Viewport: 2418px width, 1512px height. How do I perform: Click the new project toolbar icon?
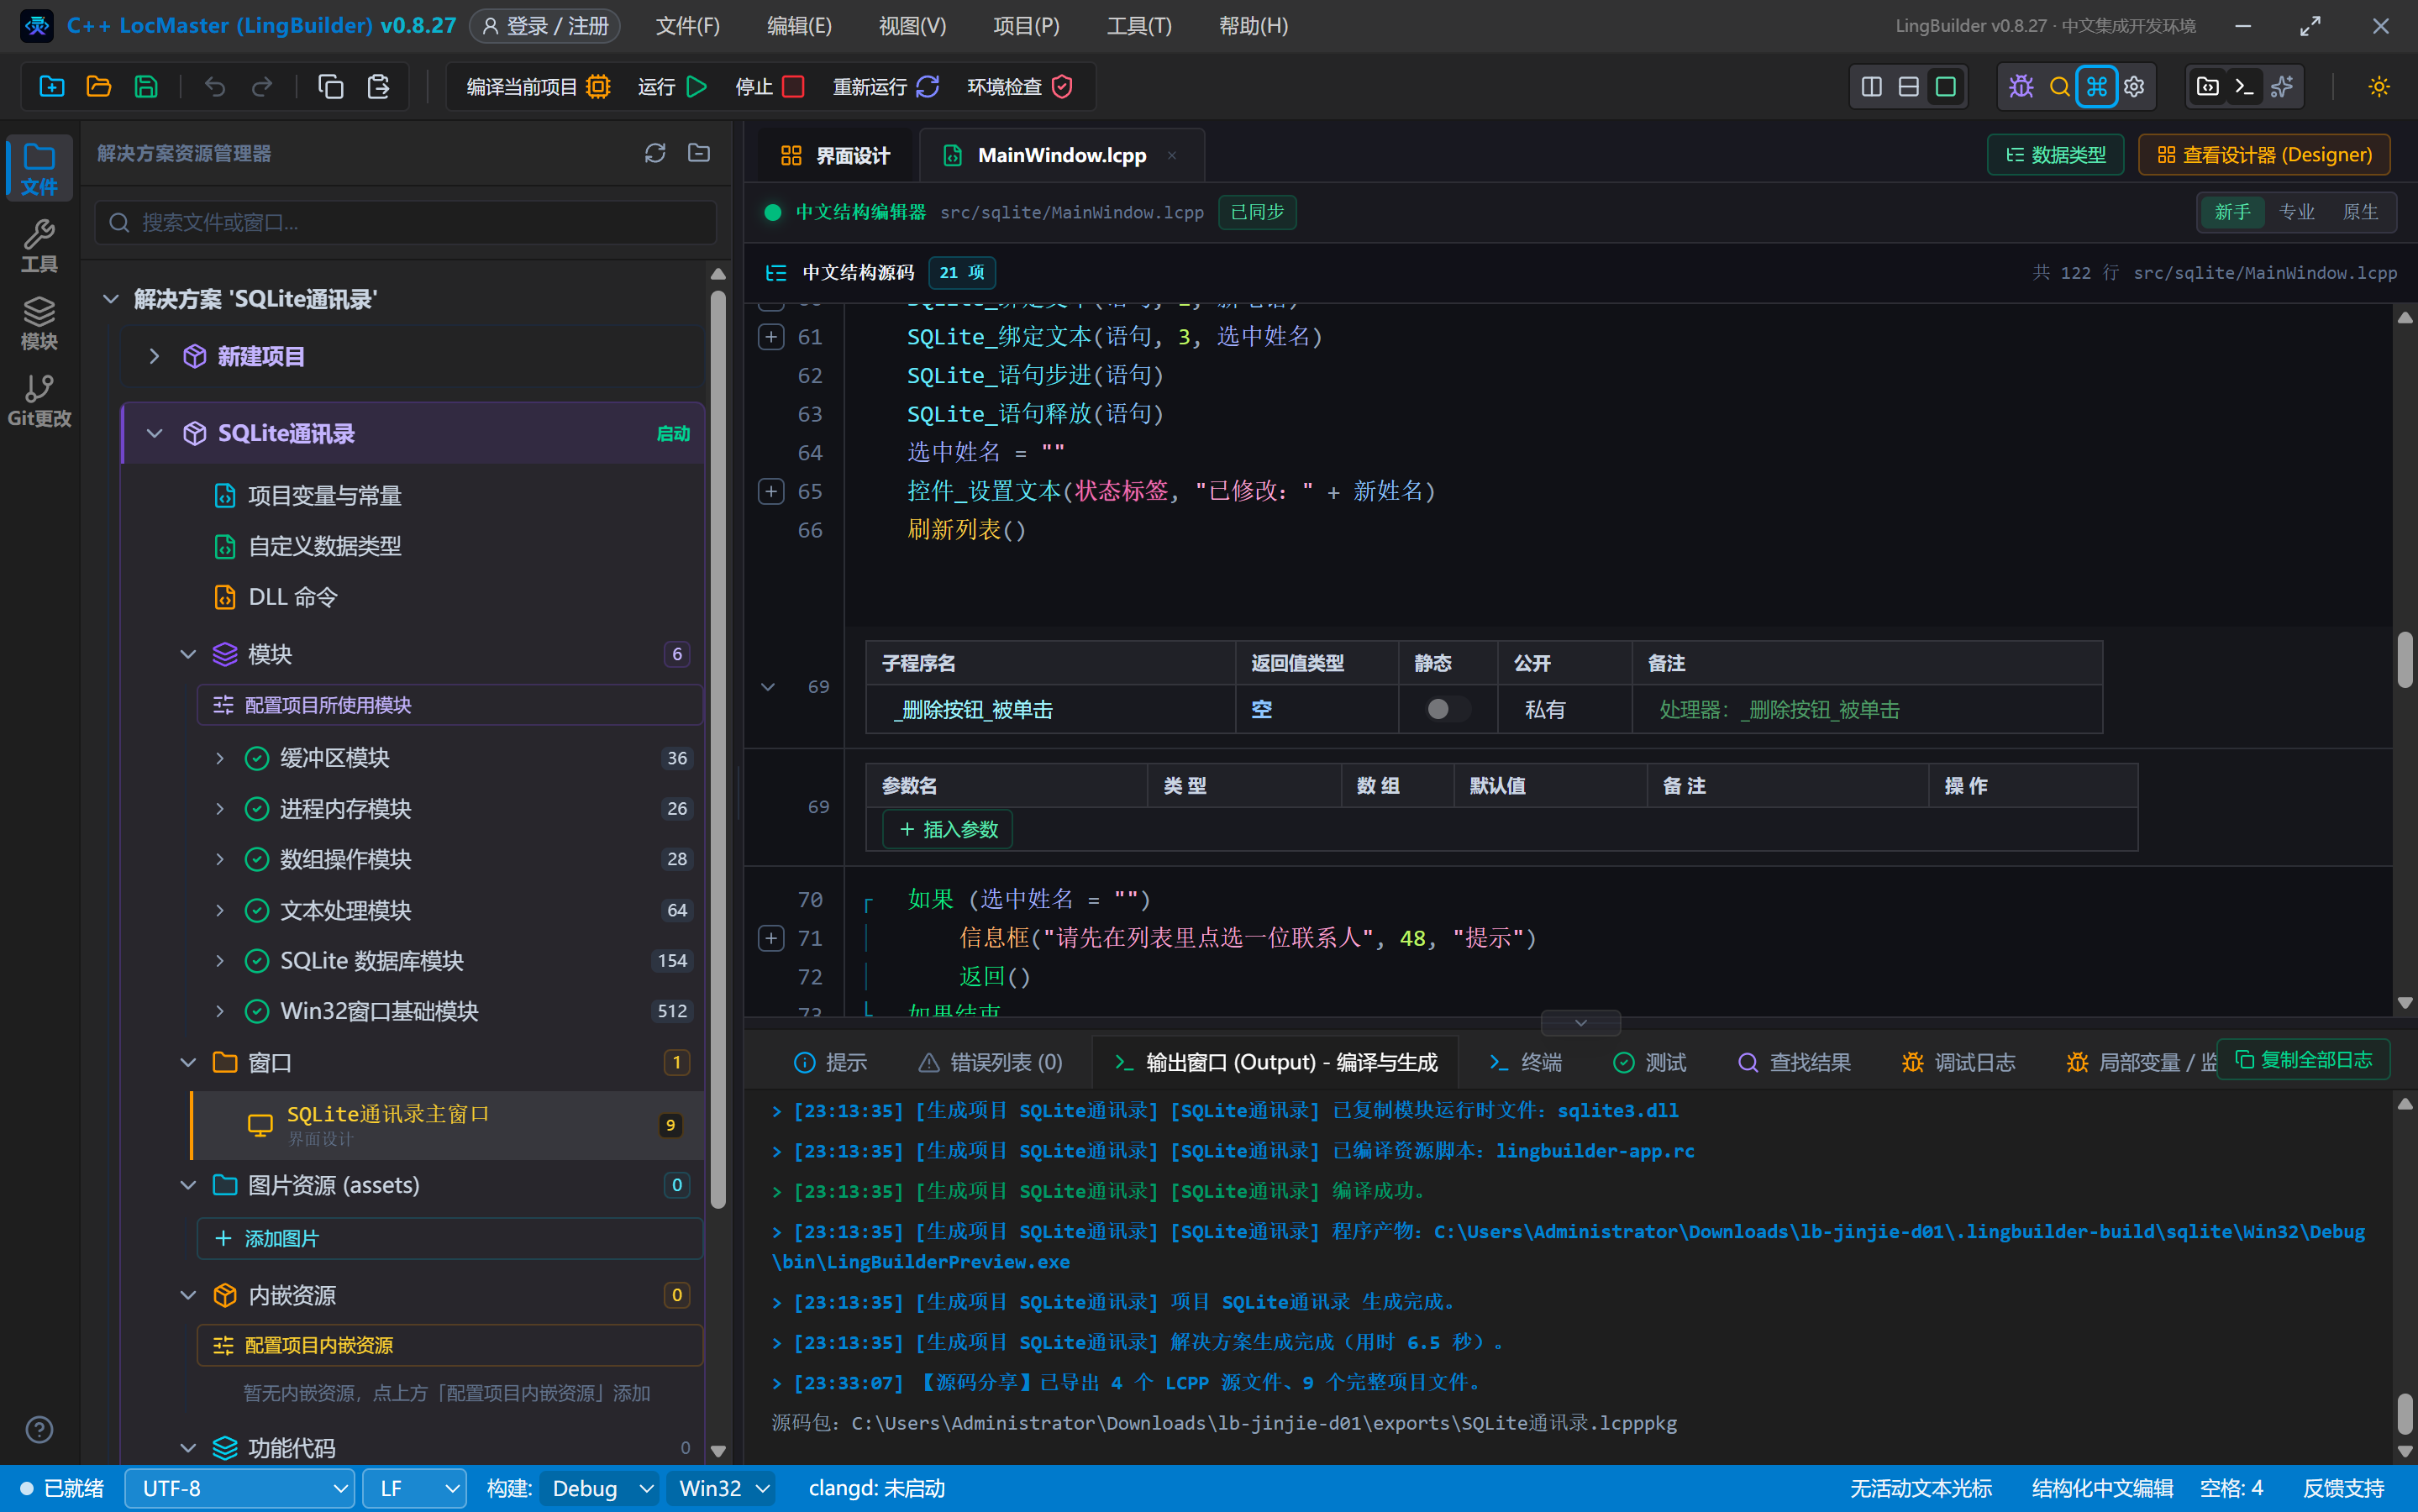click(52, 87)
